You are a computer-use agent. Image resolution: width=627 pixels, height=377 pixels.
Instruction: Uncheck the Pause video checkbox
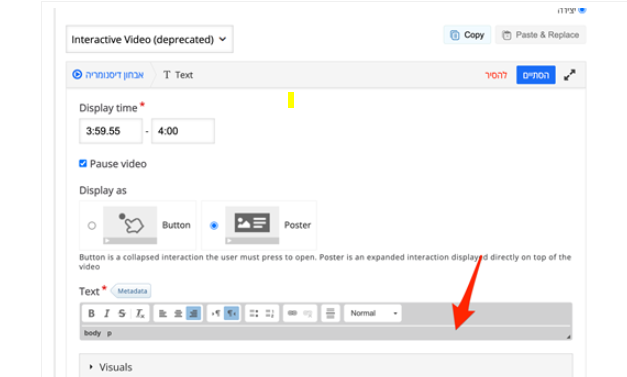click(x=83, y=164)
